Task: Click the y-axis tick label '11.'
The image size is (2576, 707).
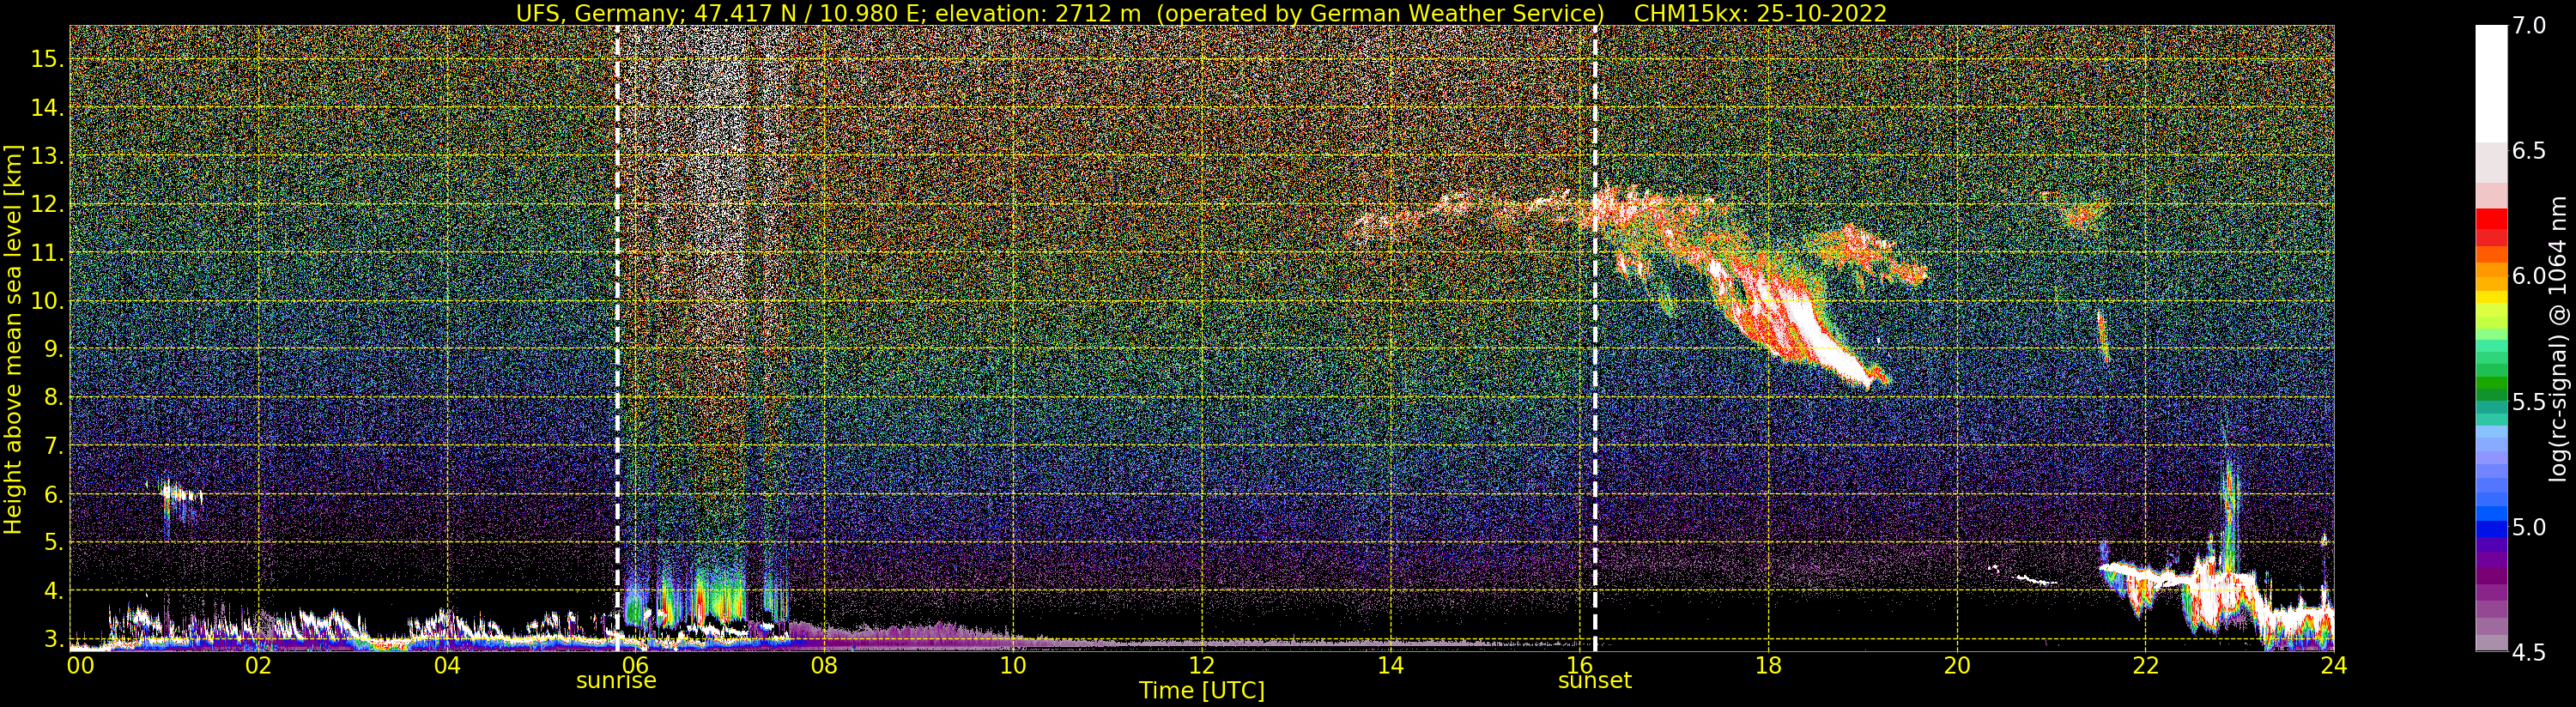Action: pos(47,254)
